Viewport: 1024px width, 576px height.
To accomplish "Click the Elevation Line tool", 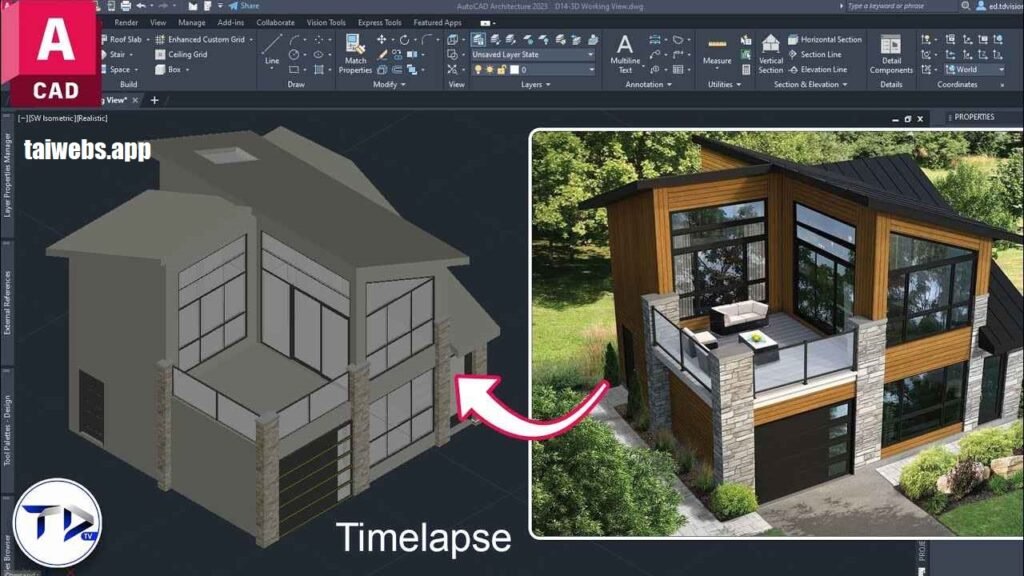I will [818, 69].
